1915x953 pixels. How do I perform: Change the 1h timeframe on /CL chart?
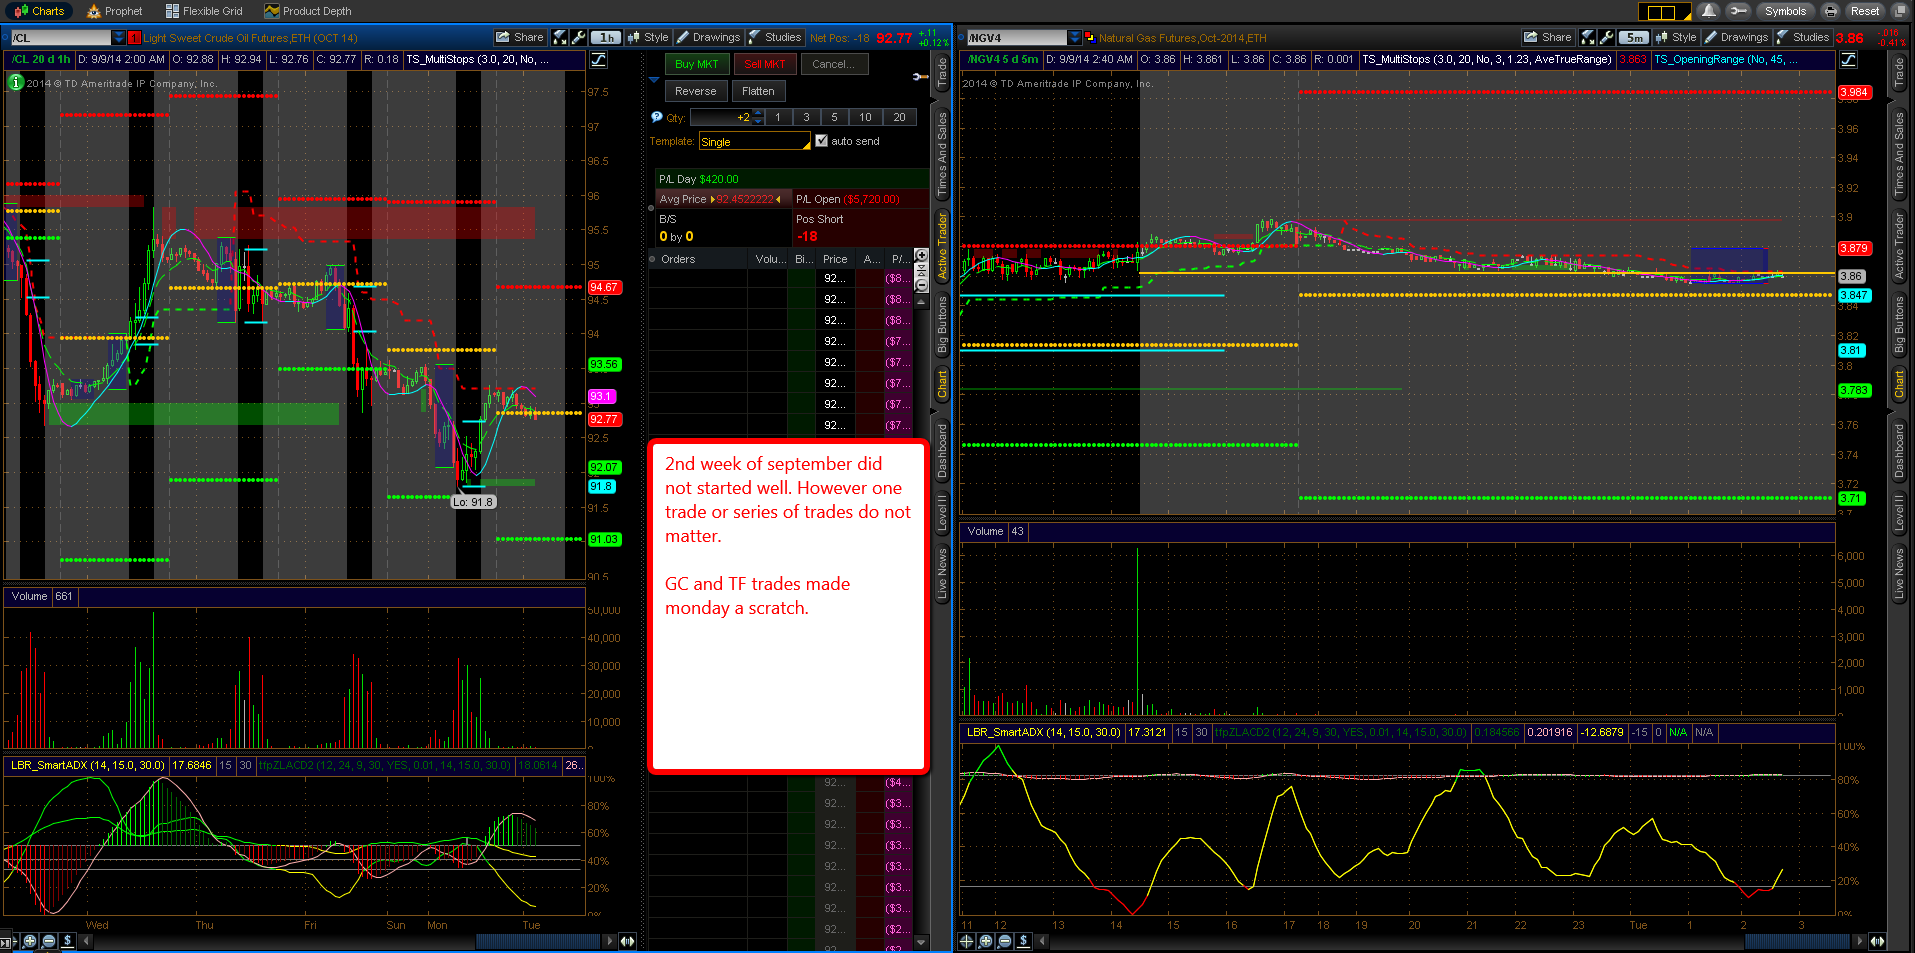click(x=606, y=37)
